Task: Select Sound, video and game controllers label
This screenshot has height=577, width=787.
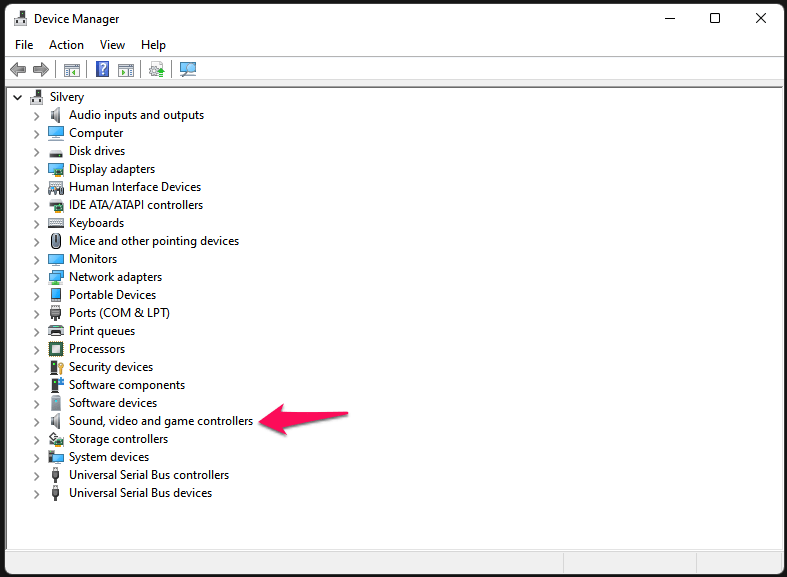Action: (x=161, y=421)
